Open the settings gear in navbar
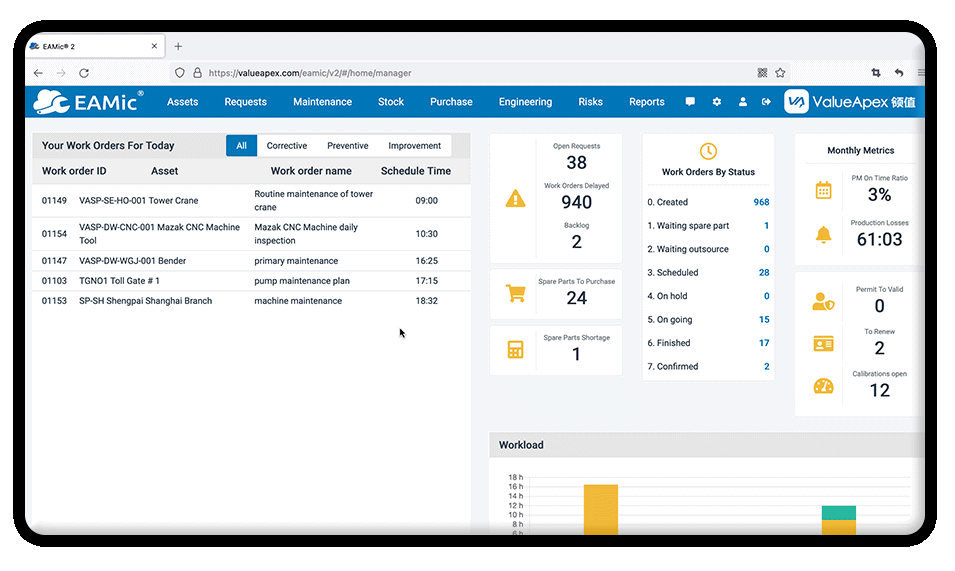The image size is (955, 571). click(717, 102)
